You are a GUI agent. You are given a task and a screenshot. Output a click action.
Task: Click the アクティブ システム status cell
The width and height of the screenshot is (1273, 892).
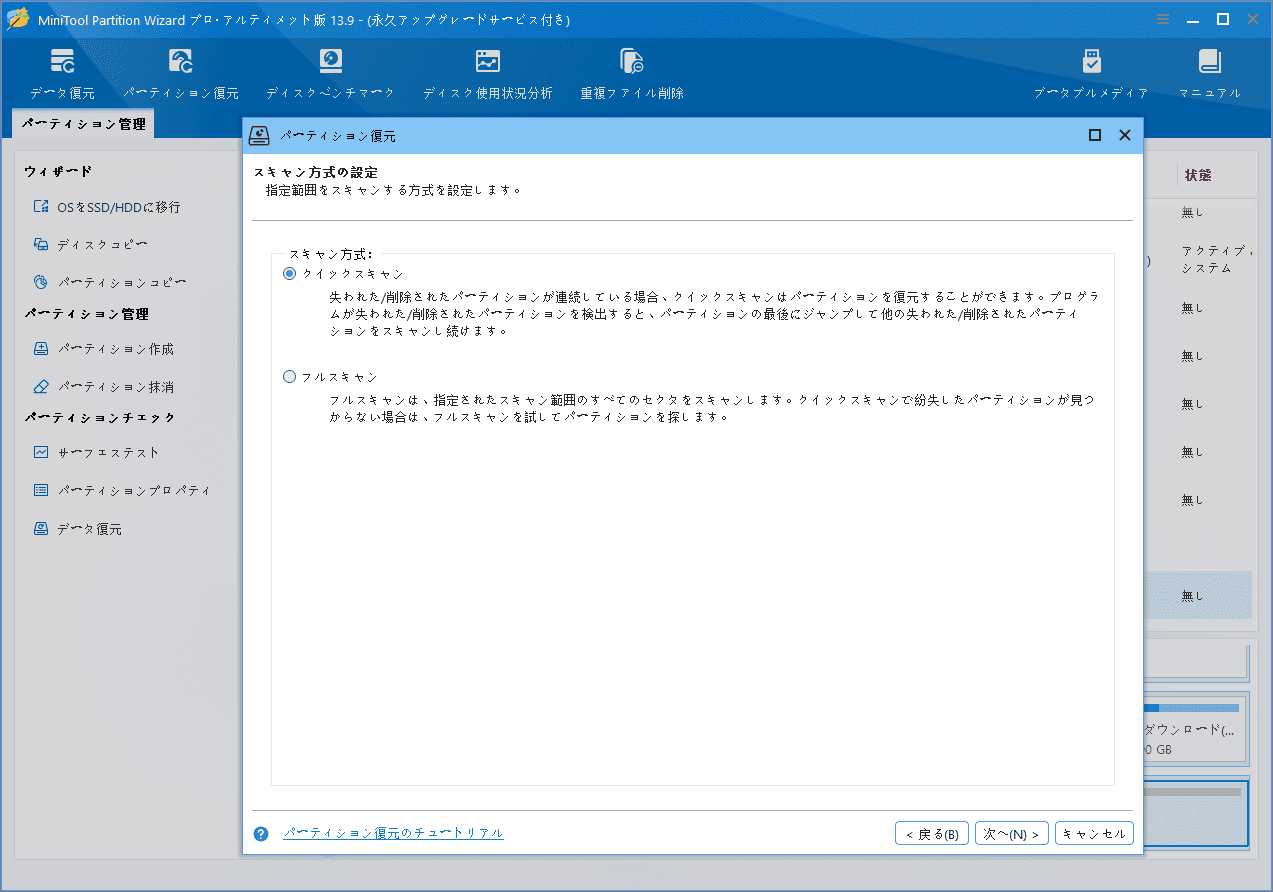[1214, 260]
